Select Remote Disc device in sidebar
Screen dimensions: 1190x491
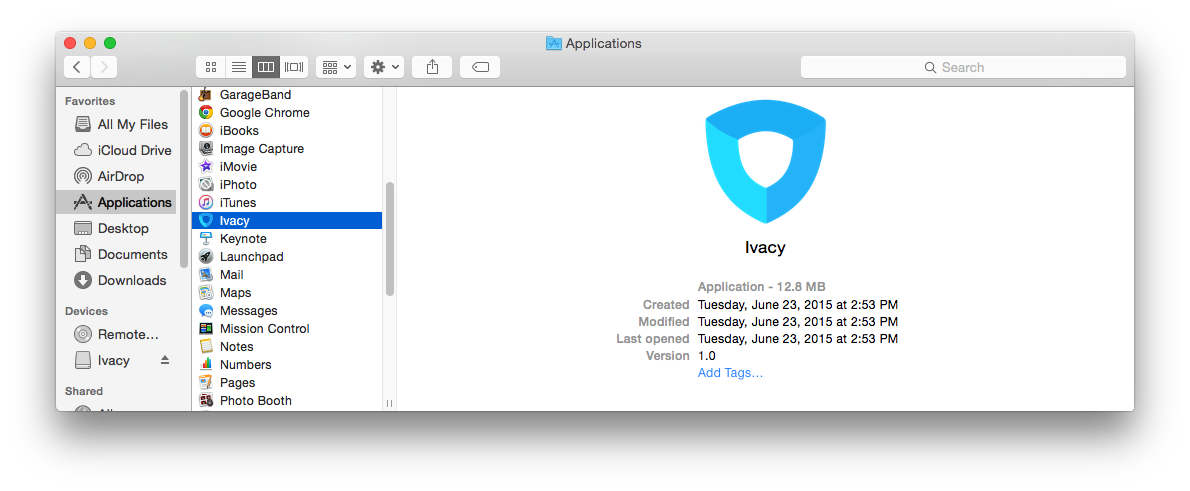click(117, 334)
